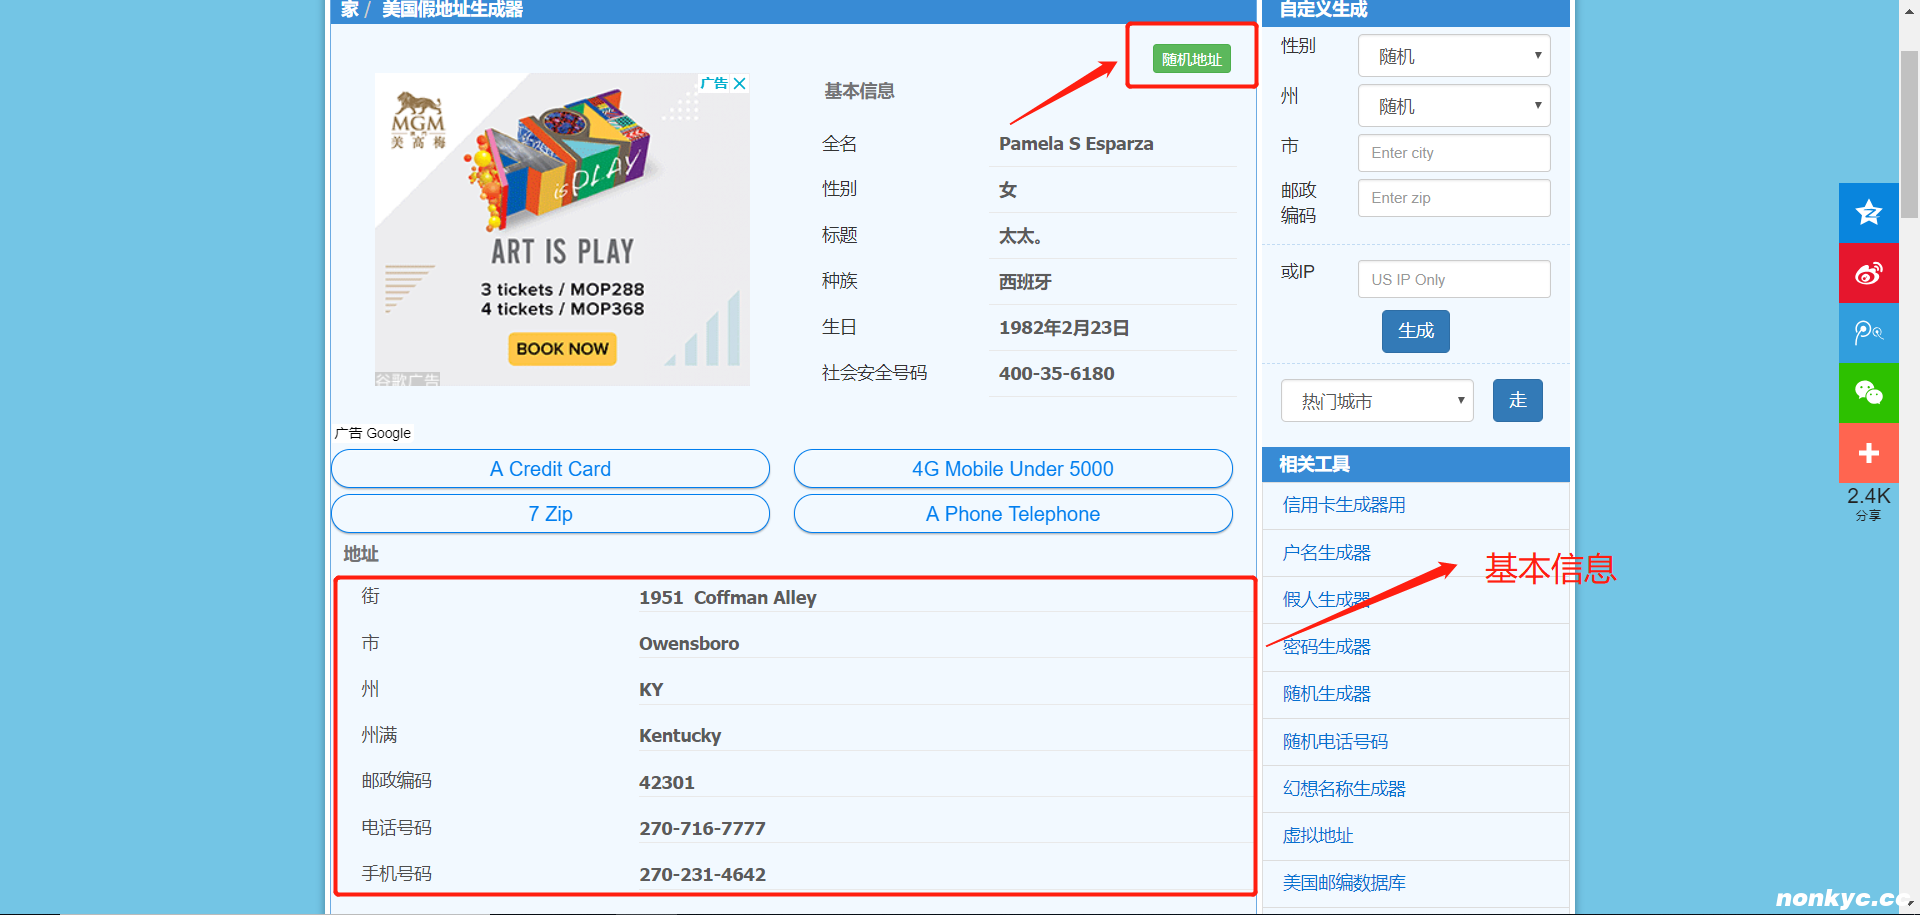This screenshot has width=1920, height=915.
Task: Open the 性别 gender dropdown
Action: [x=1453, y=56]
